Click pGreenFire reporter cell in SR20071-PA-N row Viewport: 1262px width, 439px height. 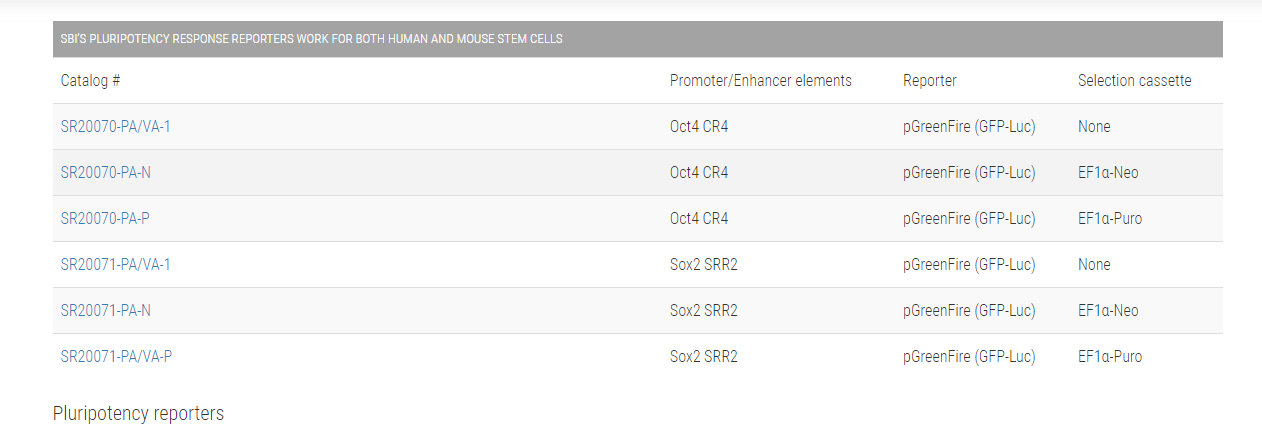point(969,311)
